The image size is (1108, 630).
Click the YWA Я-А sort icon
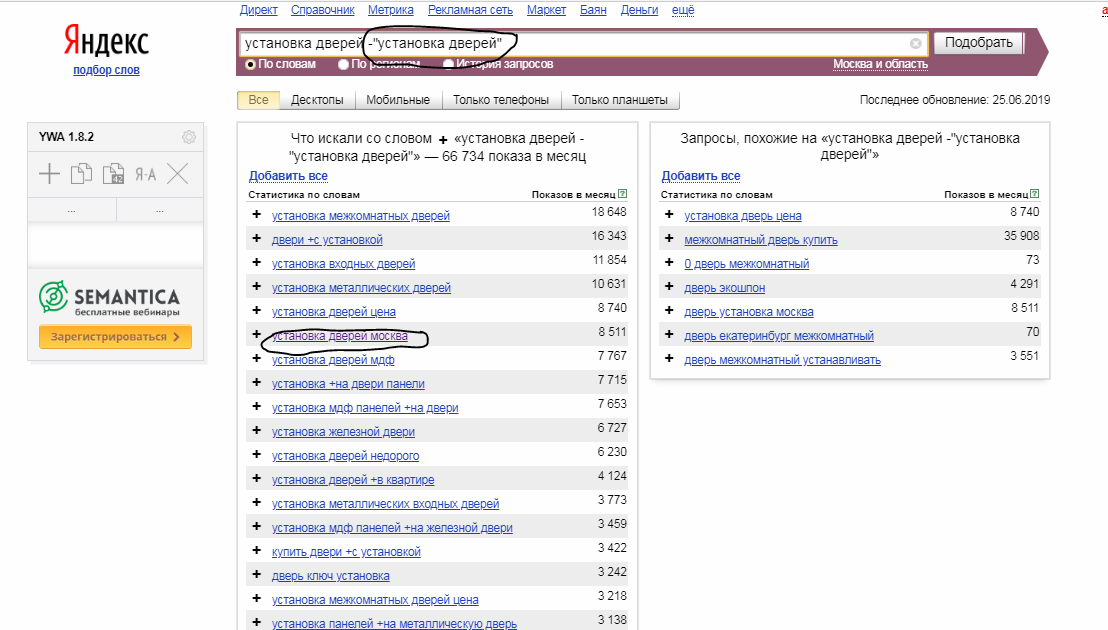coord(146,174)
